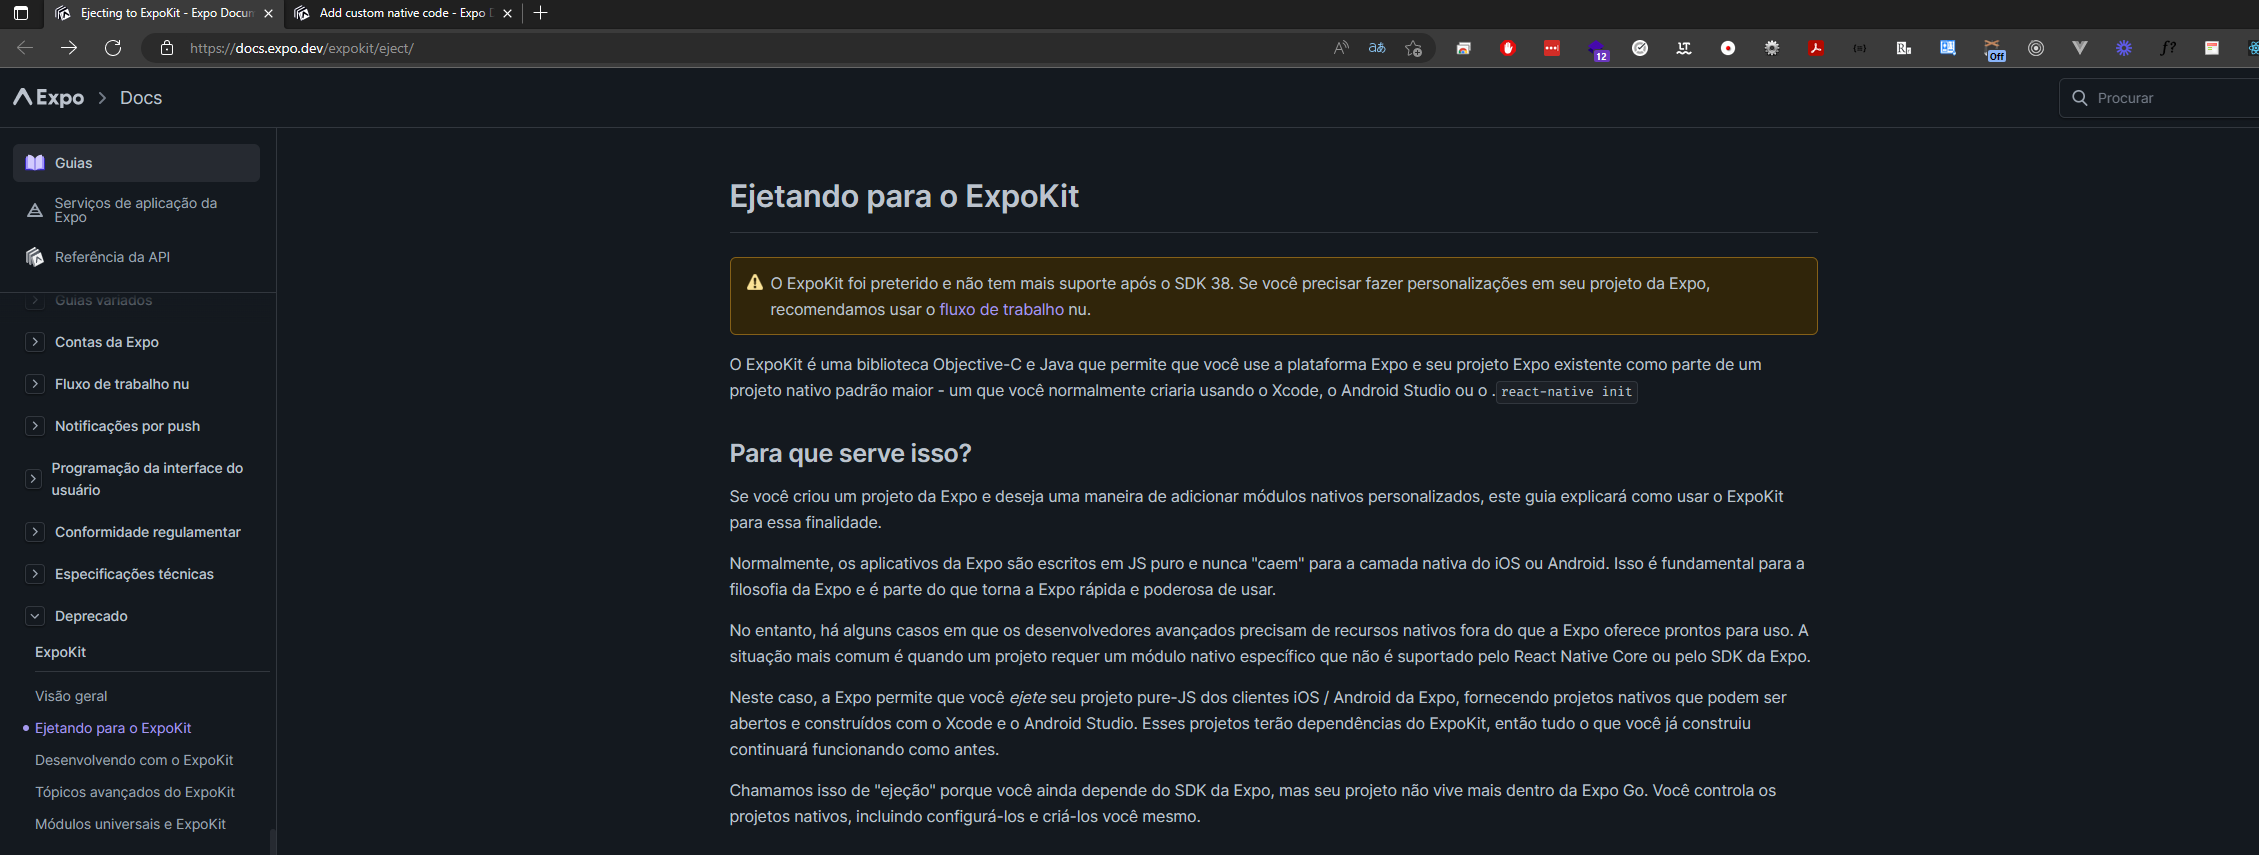Click the react-native init code snippet
Viewport: 2259px width, 855px height.
1566,392
